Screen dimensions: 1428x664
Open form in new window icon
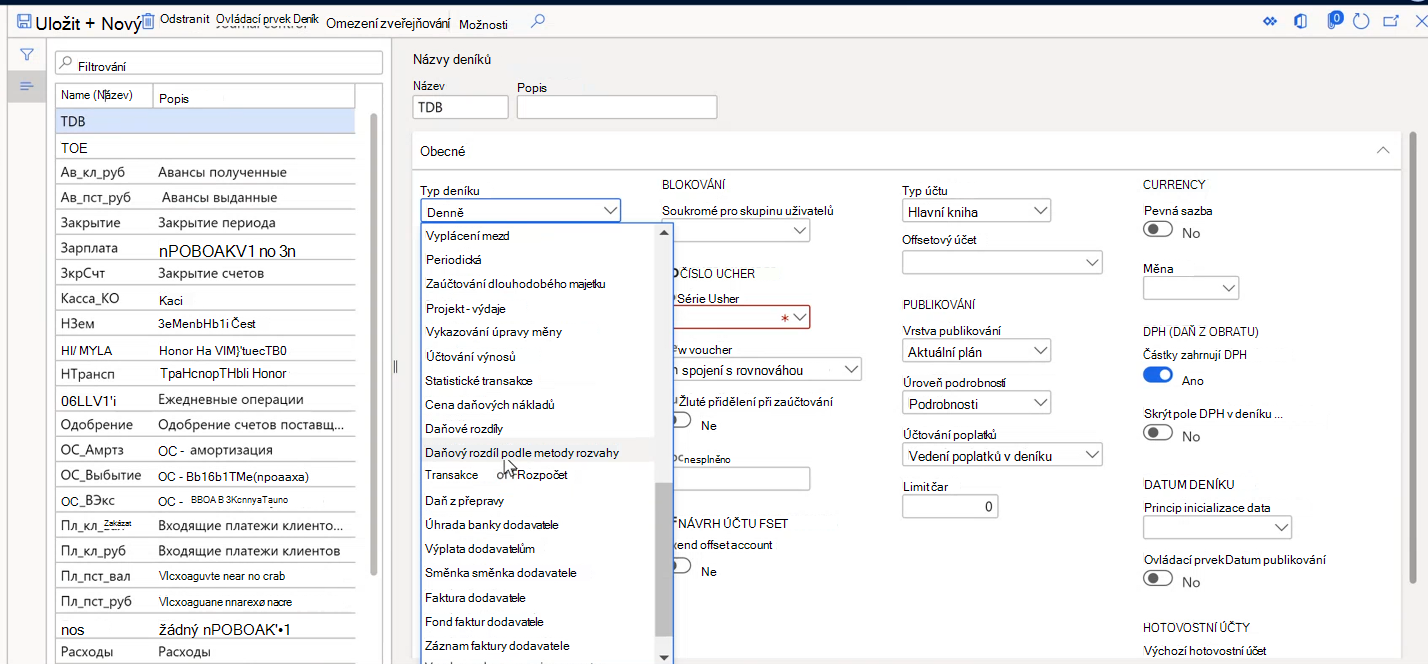click(1391, 21)
